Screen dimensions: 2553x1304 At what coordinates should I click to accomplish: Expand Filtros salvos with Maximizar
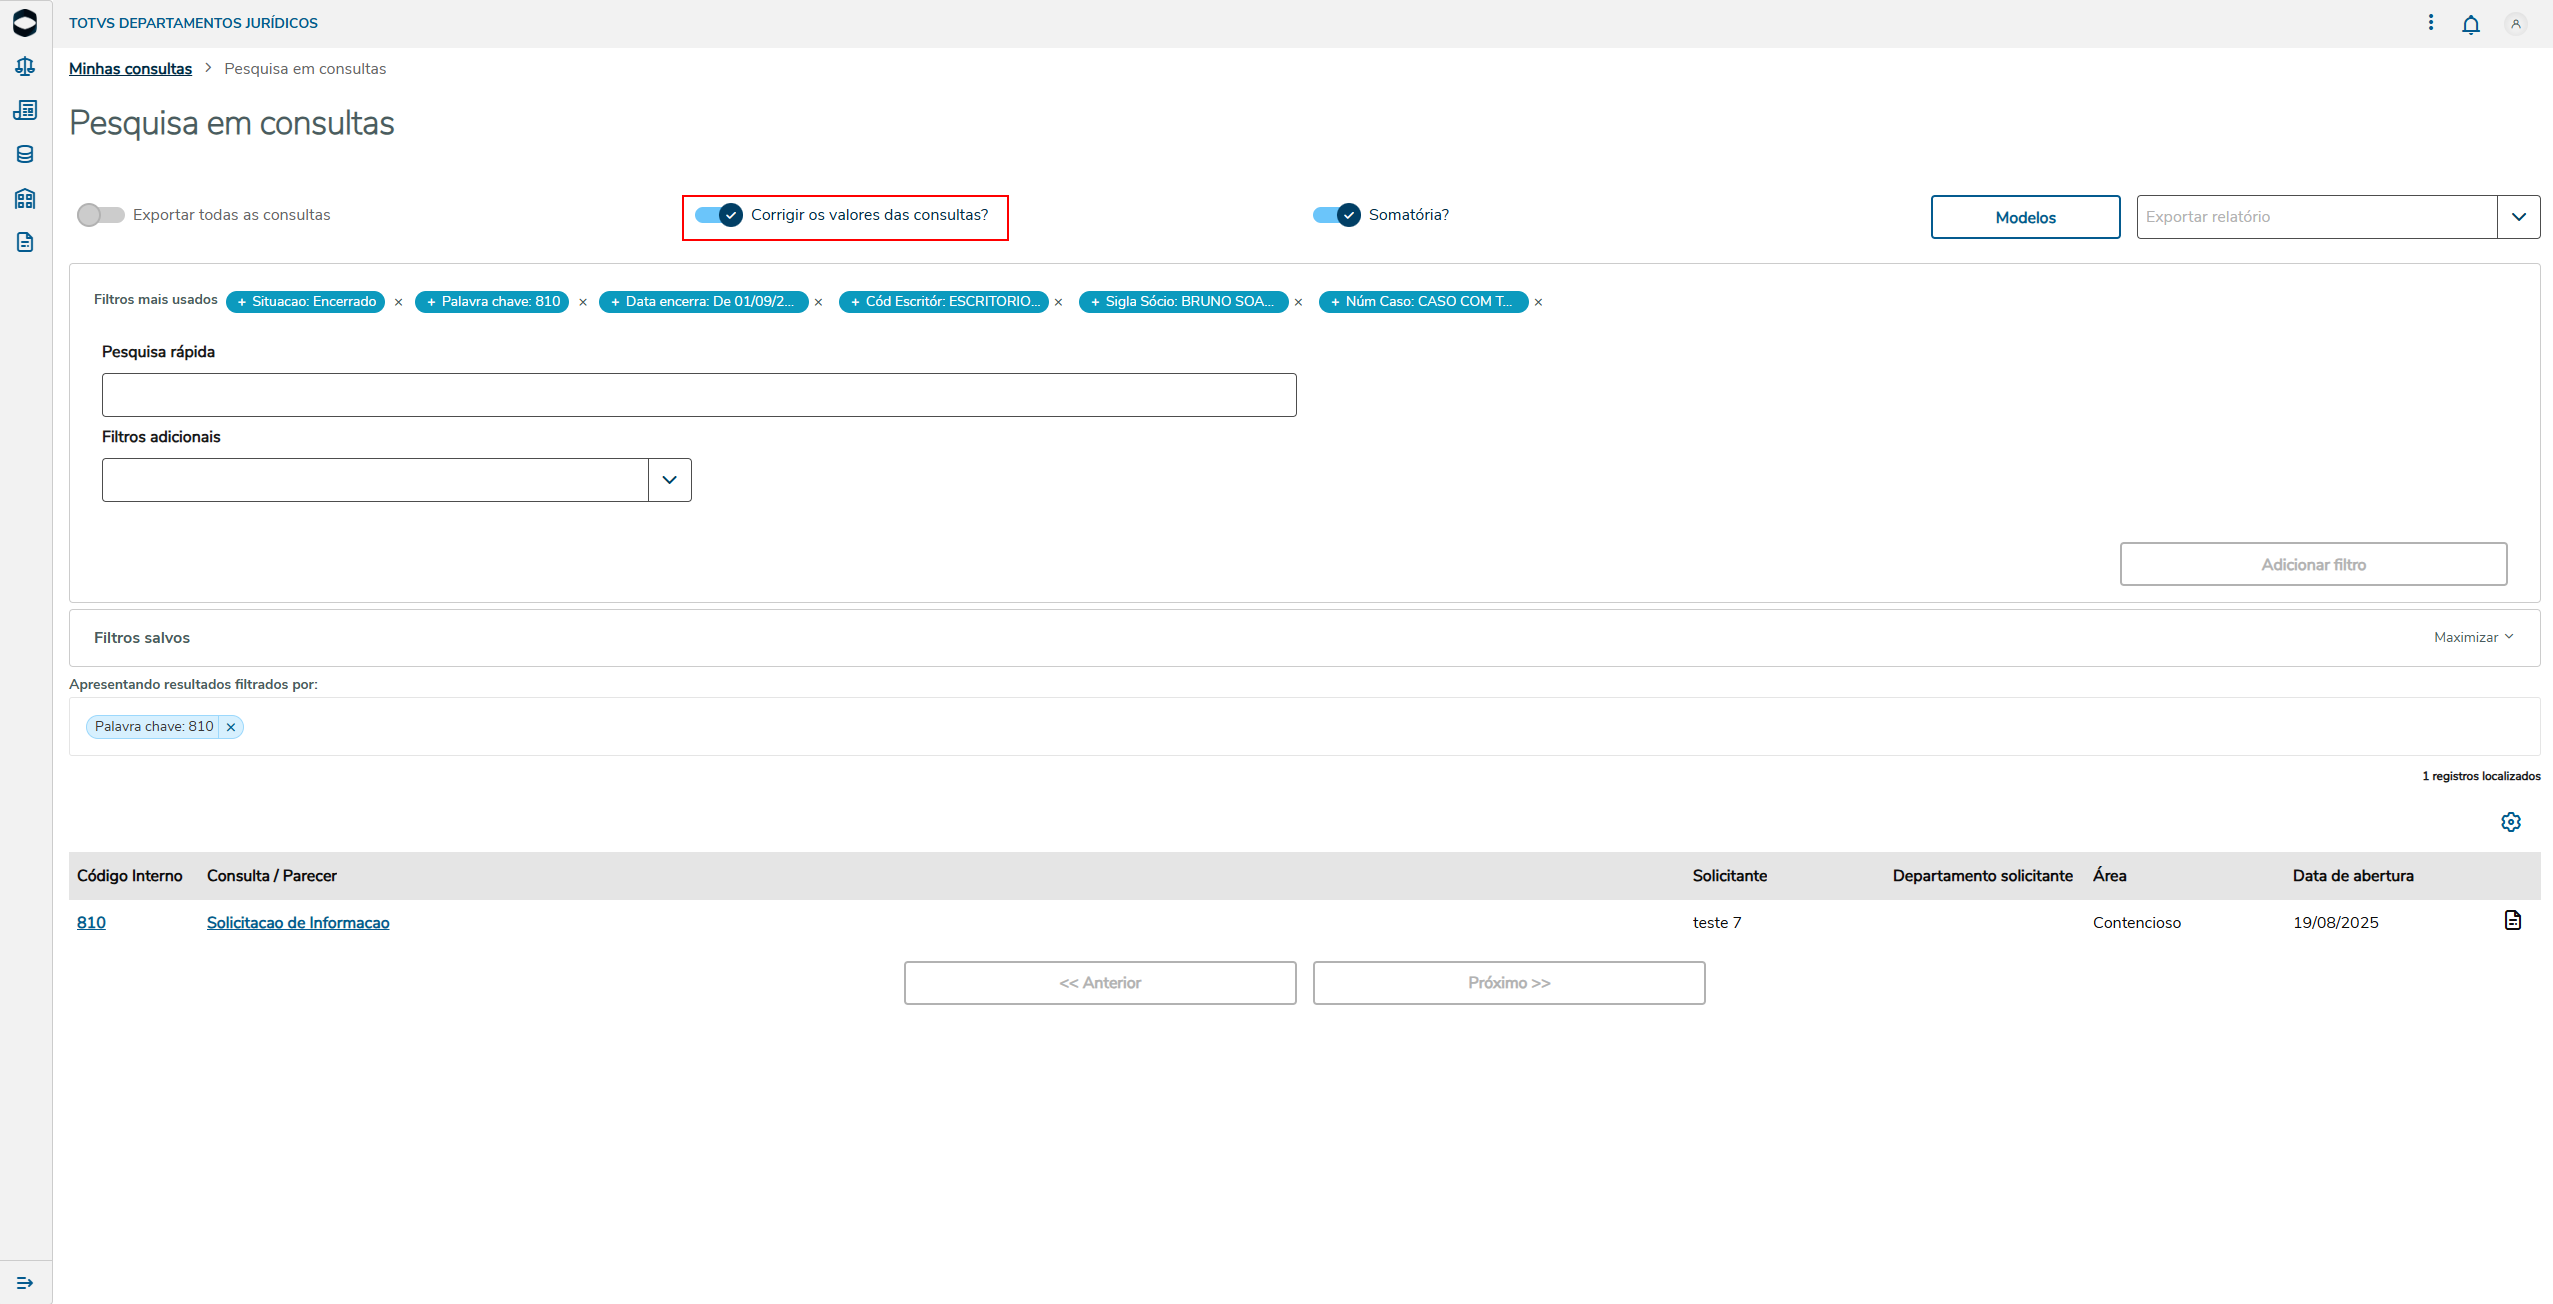[2472, 637]
